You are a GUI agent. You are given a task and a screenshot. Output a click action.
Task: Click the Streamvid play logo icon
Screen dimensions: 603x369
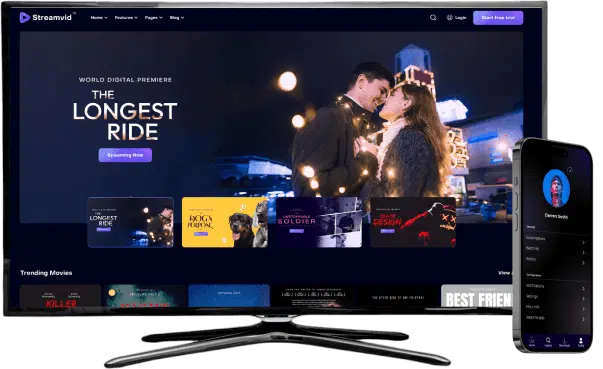(25, 17)
